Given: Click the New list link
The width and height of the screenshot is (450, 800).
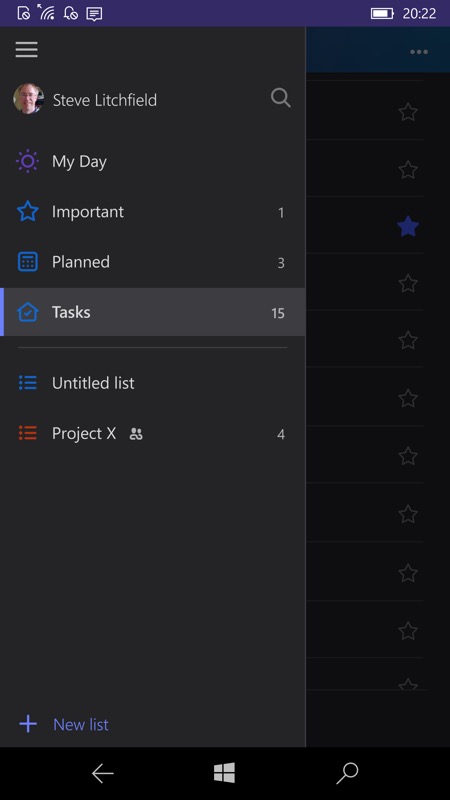Looking at the screenshot, I should click(x=81, y=724).
